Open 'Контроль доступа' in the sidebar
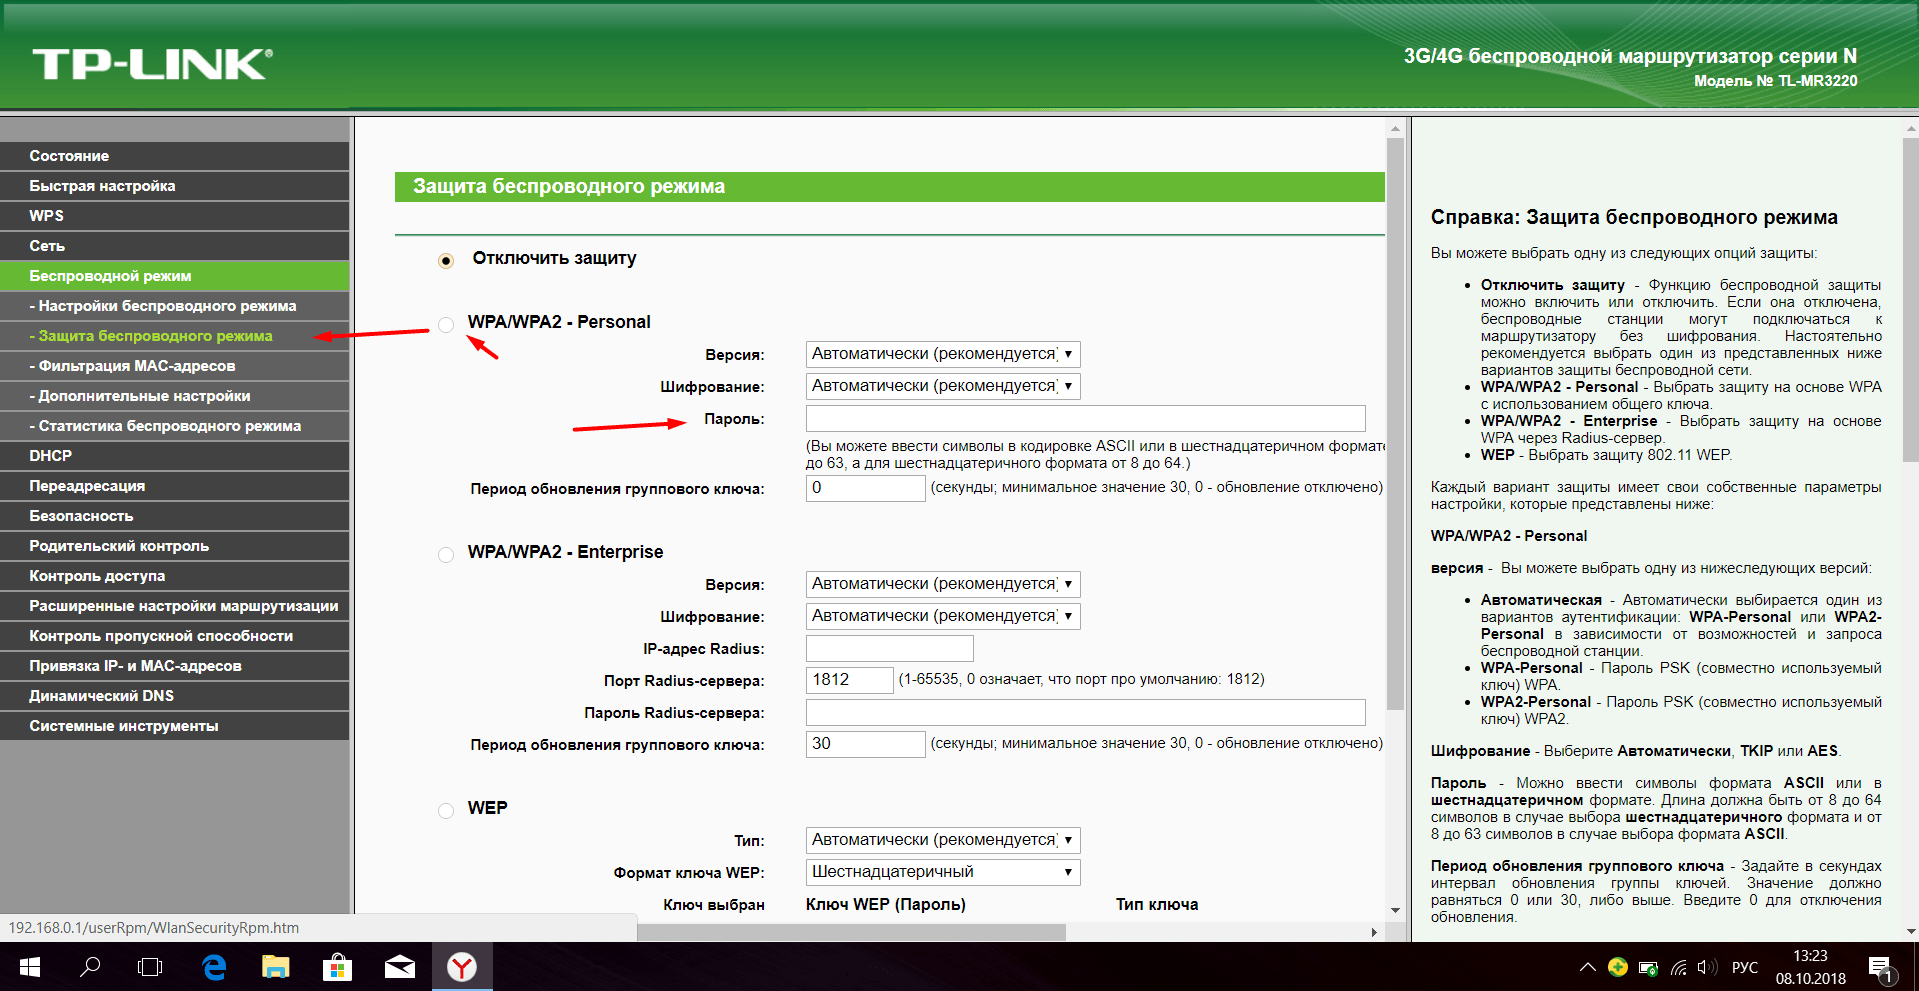Image resolution: width=1919 pixels, height=991 pixels. click(x=175, y=576)
